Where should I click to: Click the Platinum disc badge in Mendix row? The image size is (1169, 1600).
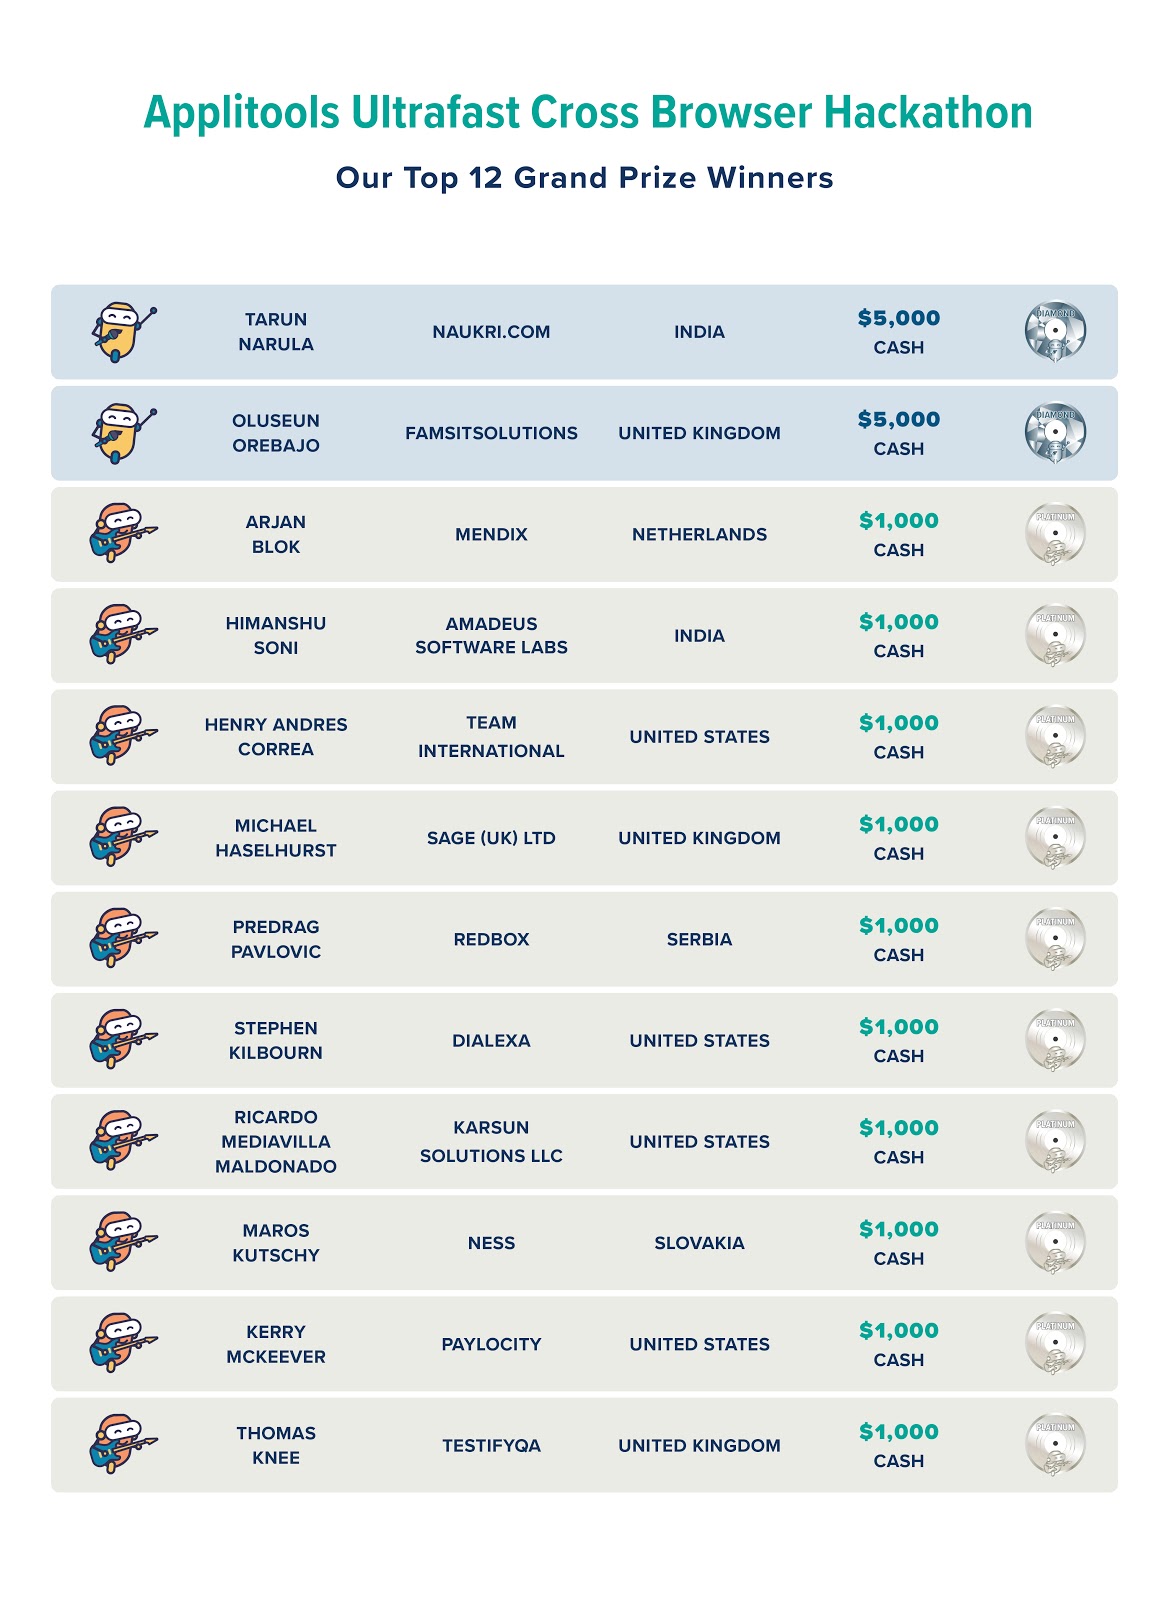coord(1055,534)
